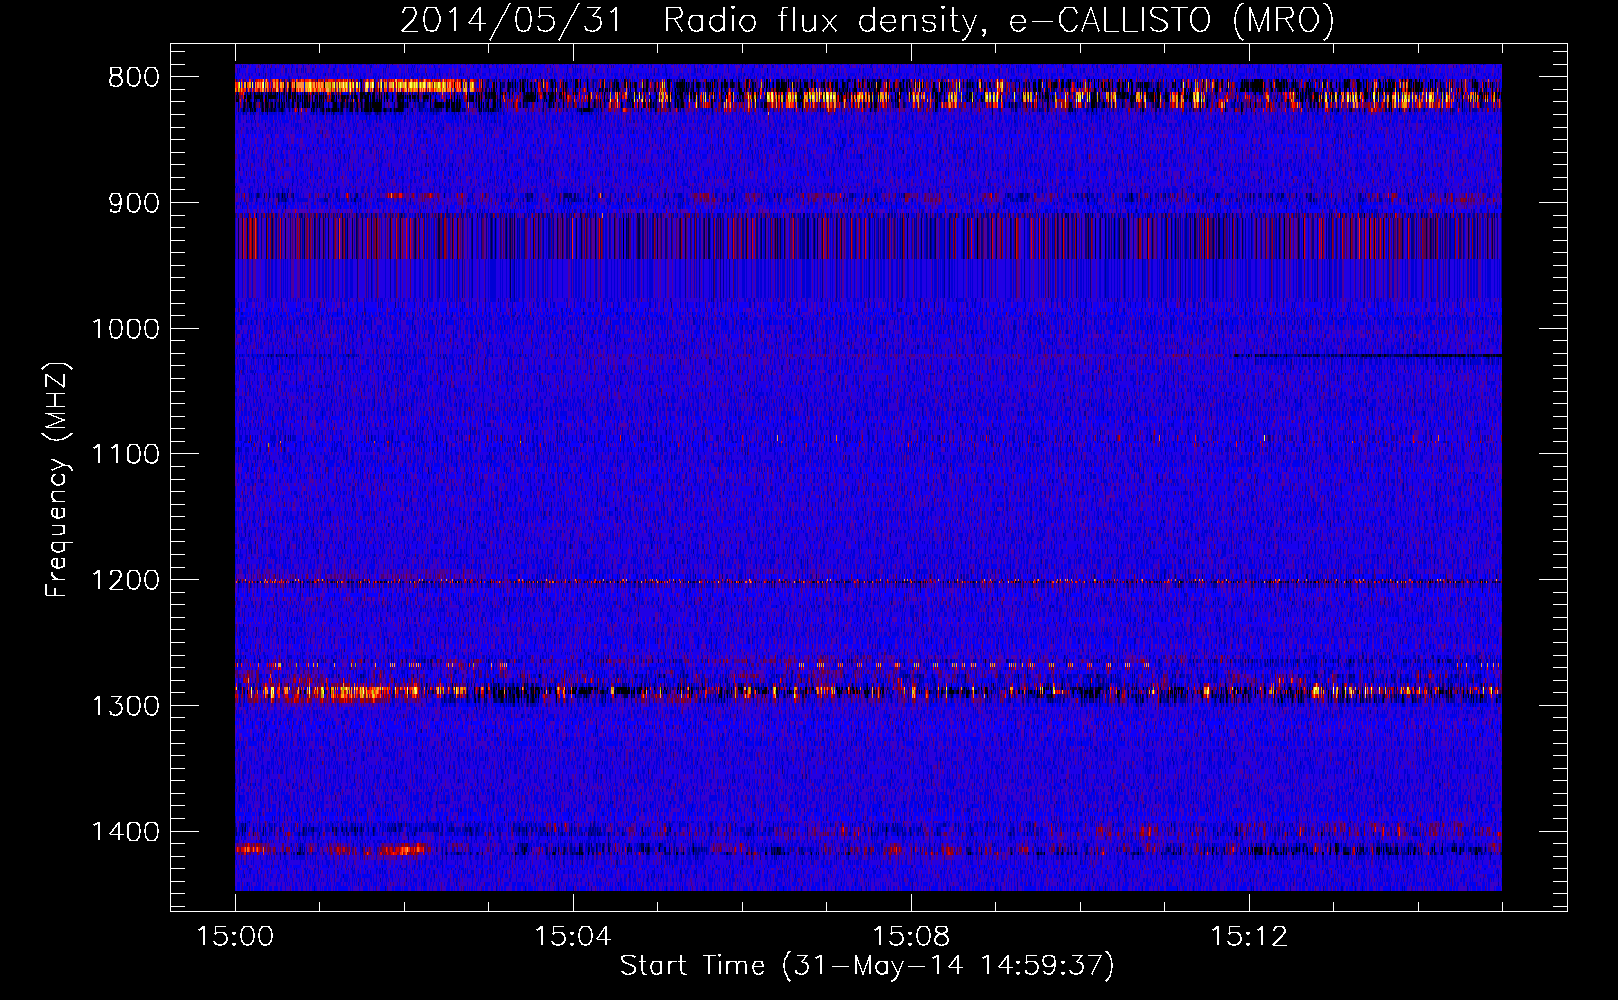
Task: Click the 1200 frequency tick label
Action: tap(125, 580)
